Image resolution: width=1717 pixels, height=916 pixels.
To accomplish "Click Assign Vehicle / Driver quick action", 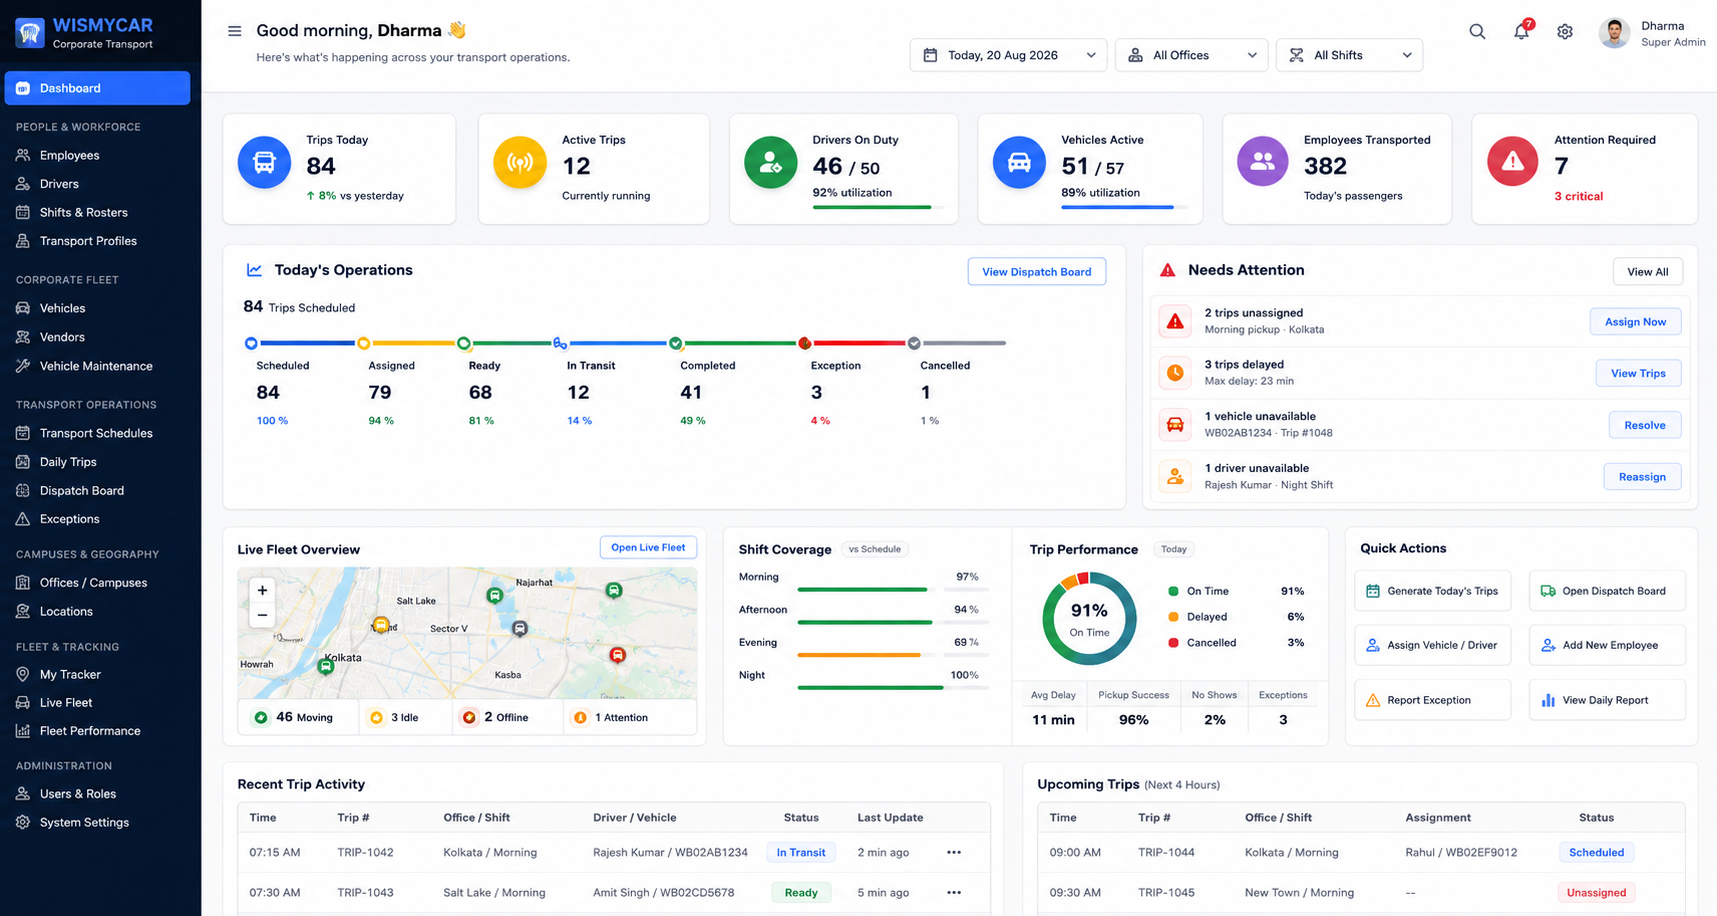I will pyautogui.click(x=1432, y=645).
